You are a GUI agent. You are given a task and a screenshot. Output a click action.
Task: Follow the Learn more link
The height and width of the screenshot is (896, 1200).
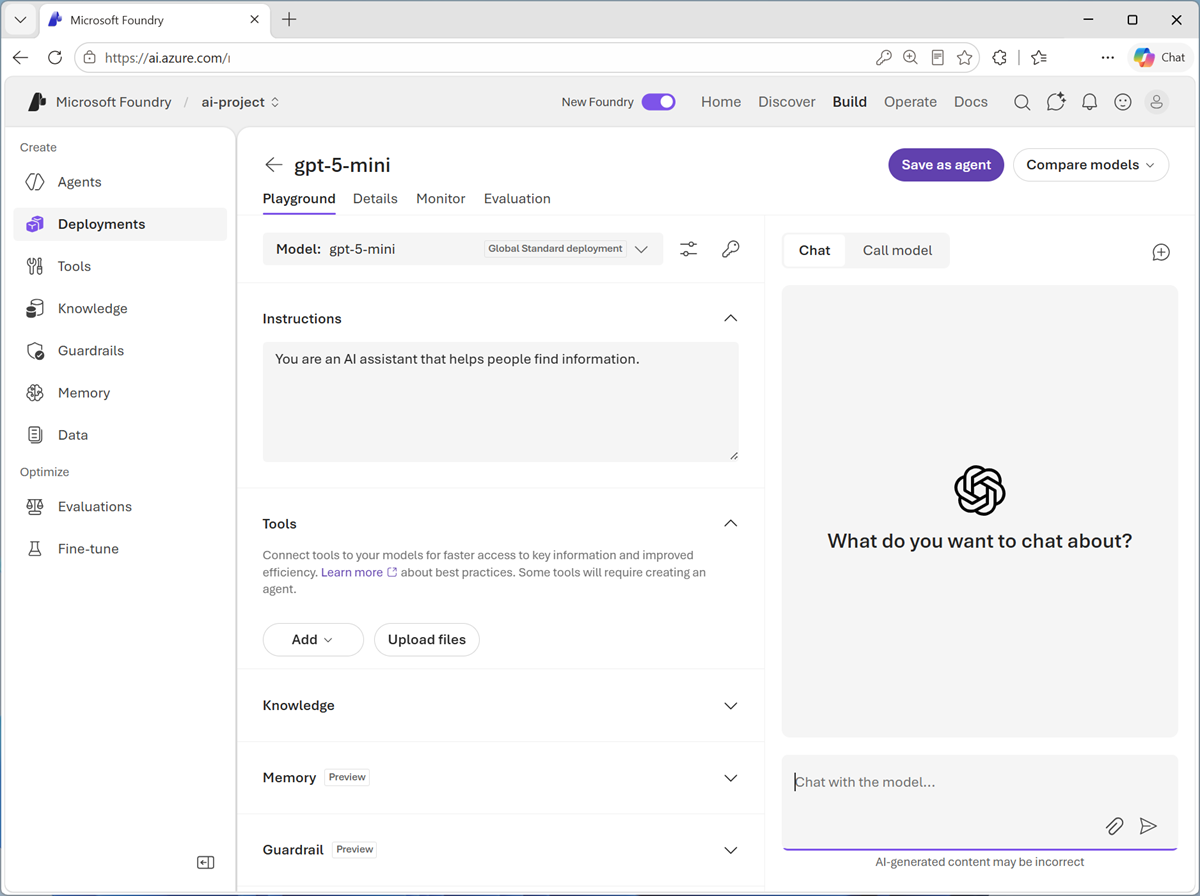point(352,572)
